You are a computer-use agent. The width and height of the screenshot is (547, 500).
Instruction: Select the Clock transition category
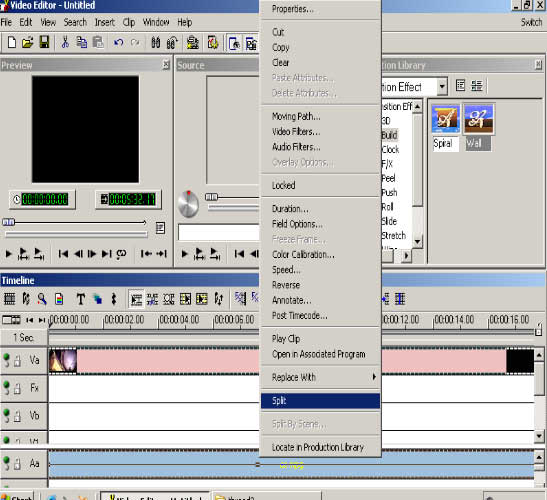tap(390, 150)
